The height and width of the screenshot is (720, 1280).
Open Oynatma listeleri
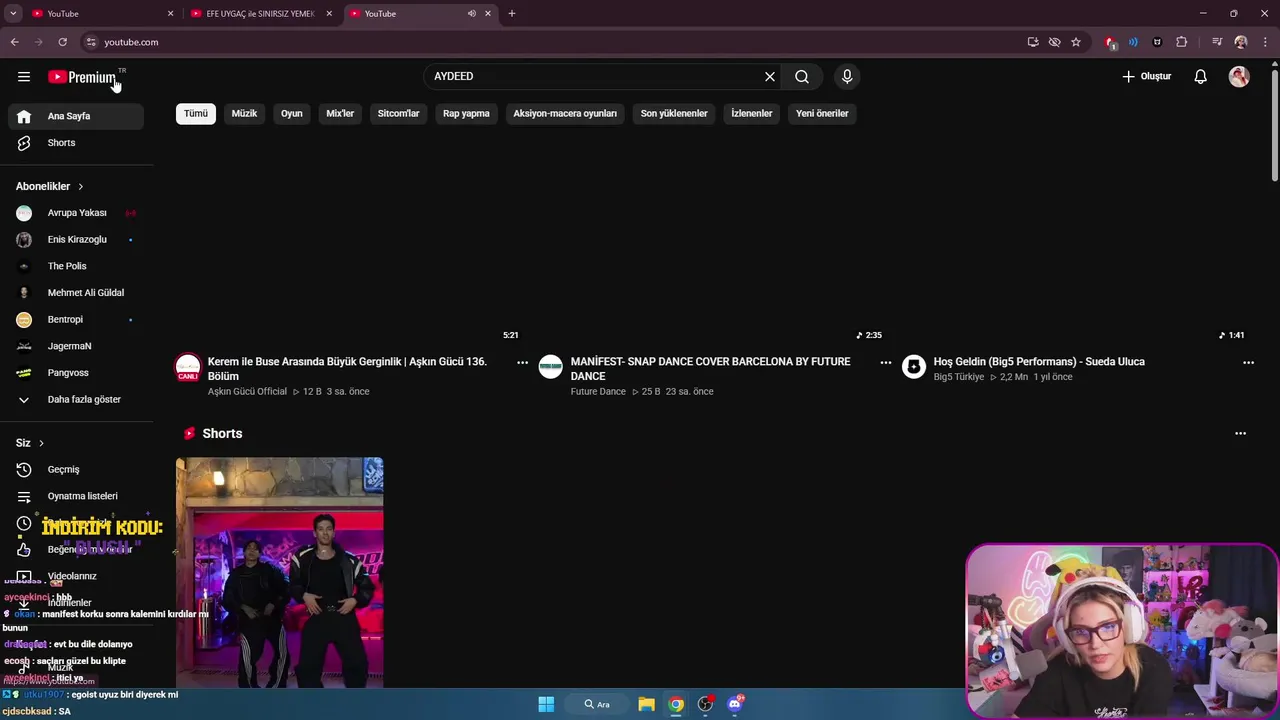click(76, 496)
